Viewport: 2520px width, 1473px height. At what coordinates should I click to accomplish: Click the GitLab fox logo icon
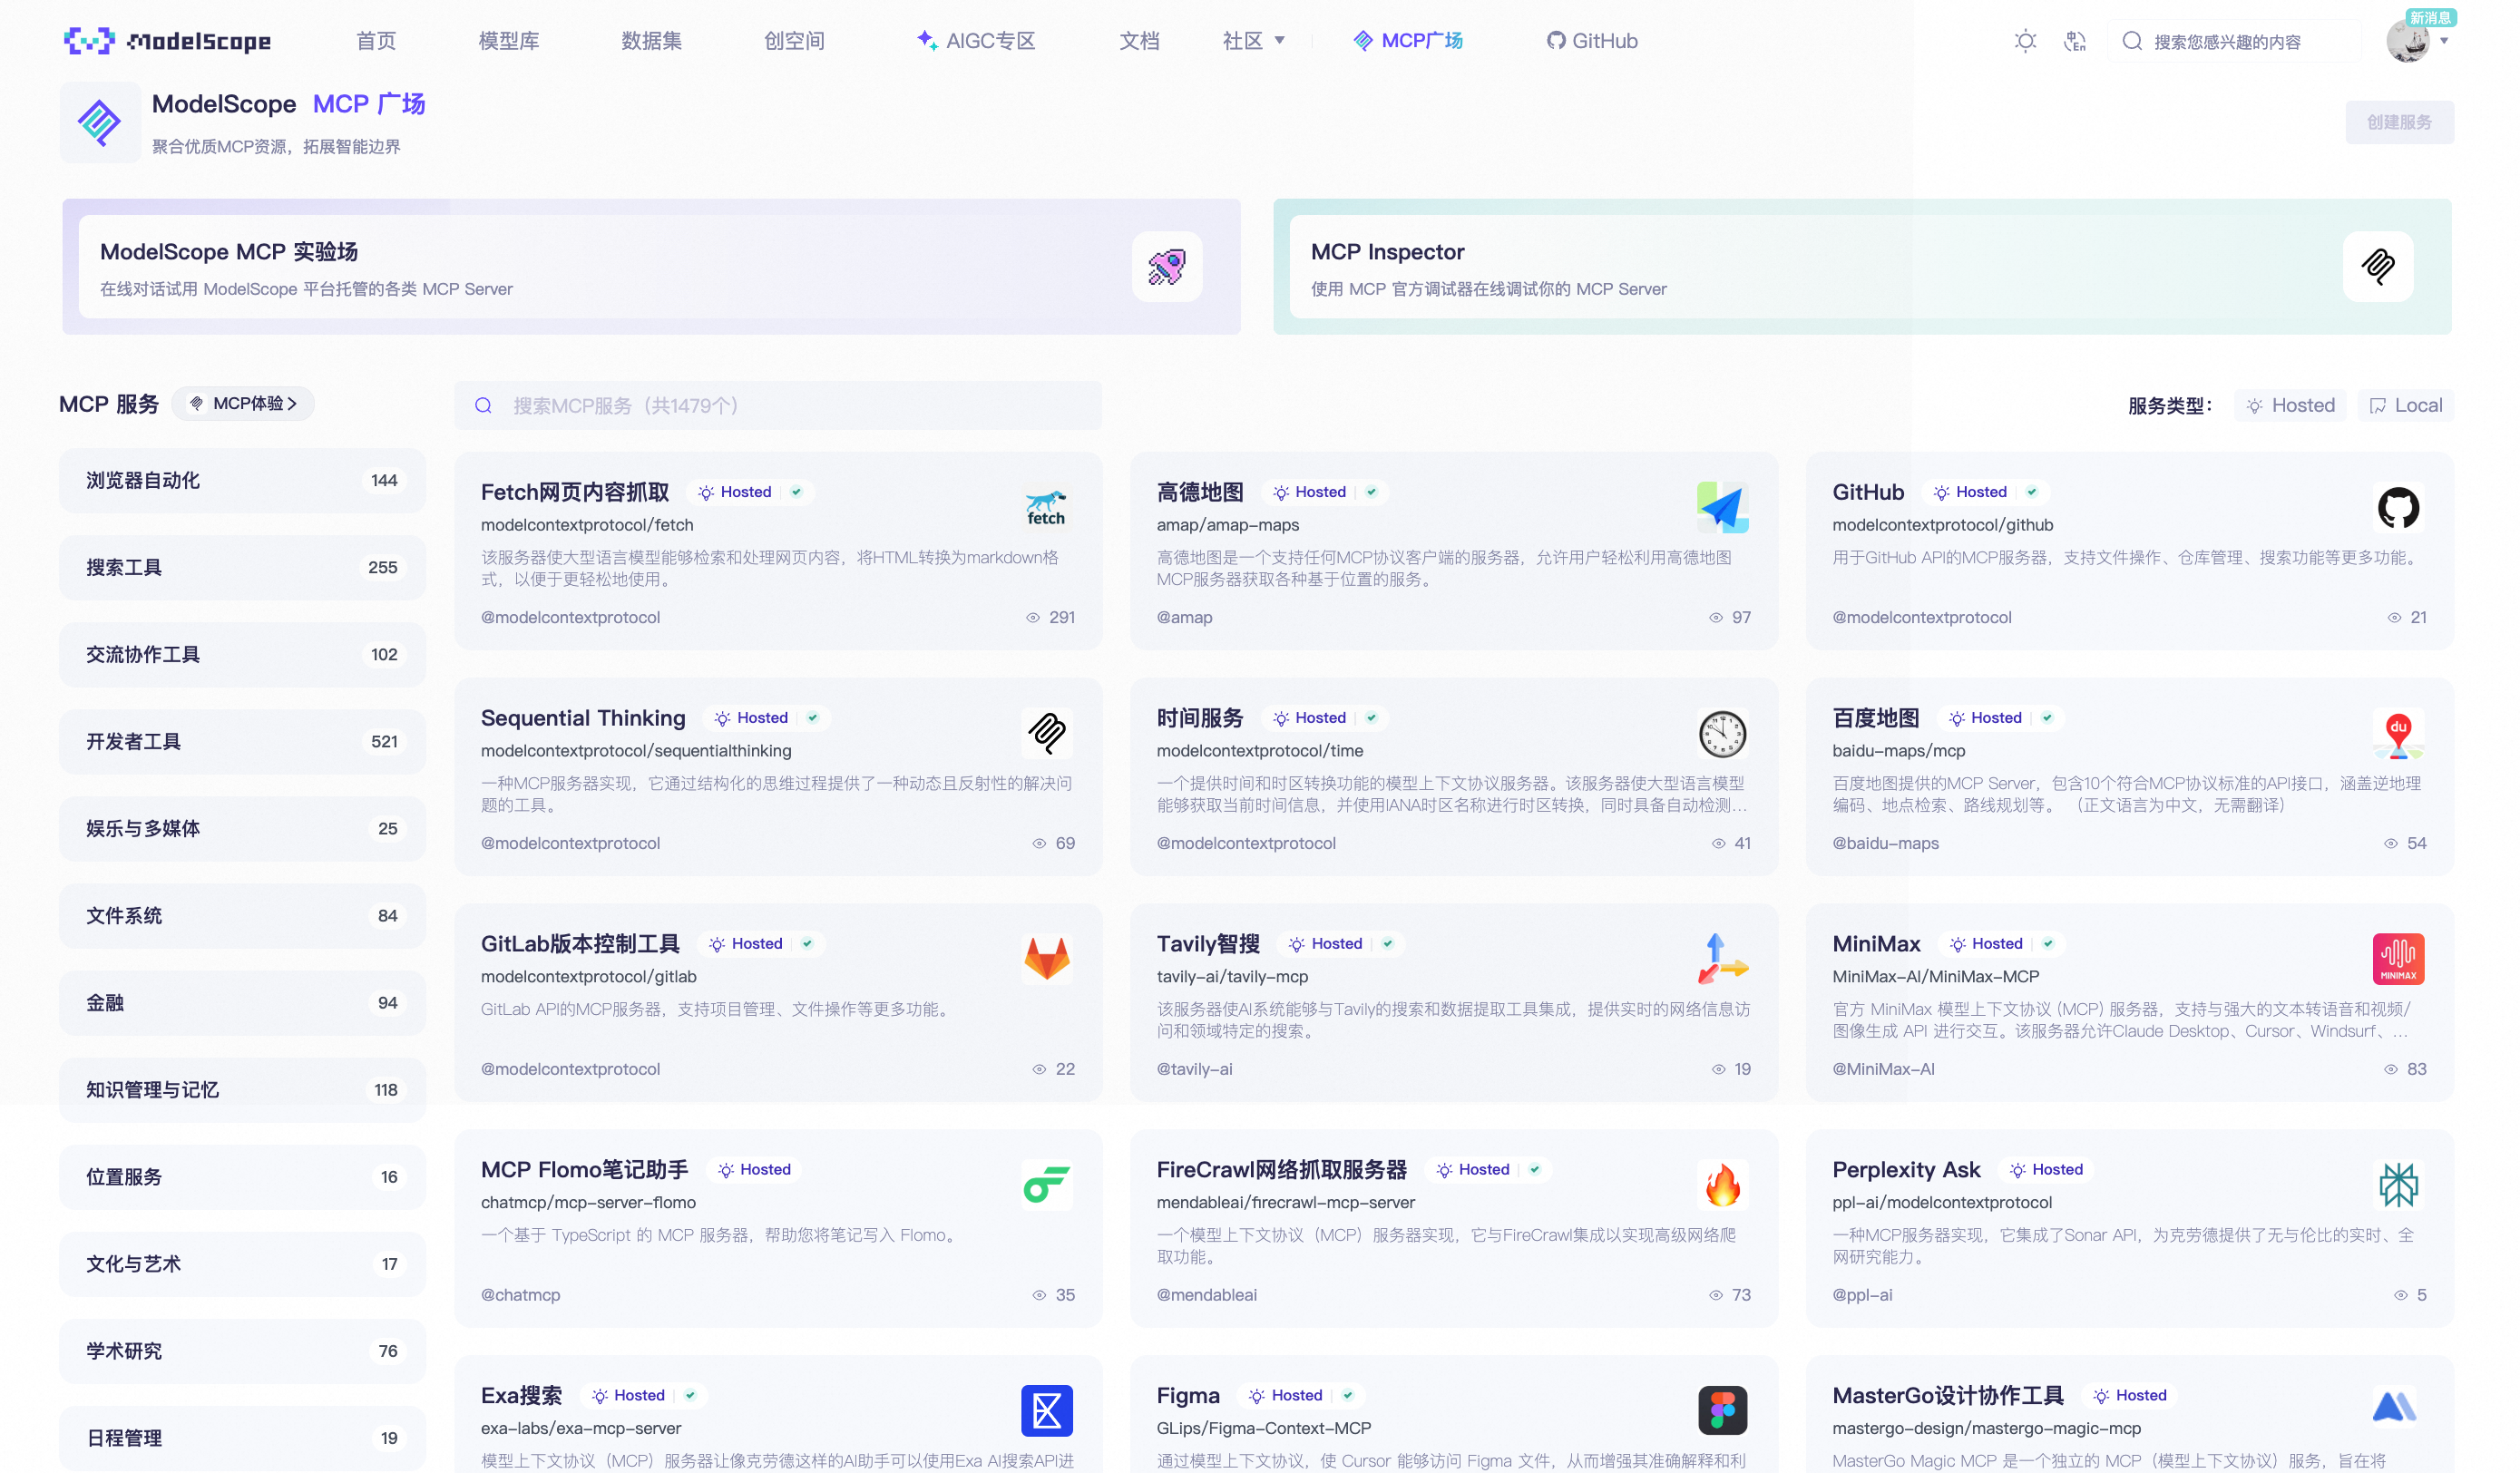click(x=1046, y=959)
